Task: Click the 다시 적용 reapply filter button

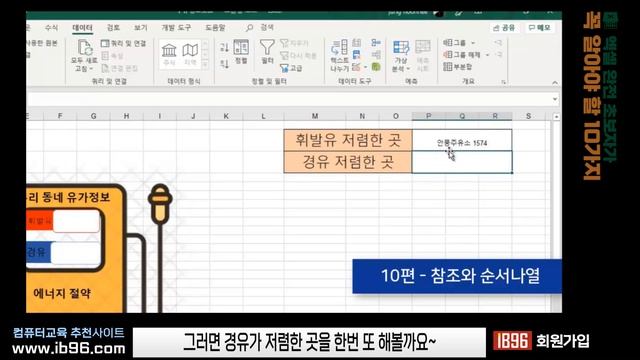Action: point(298,56)
